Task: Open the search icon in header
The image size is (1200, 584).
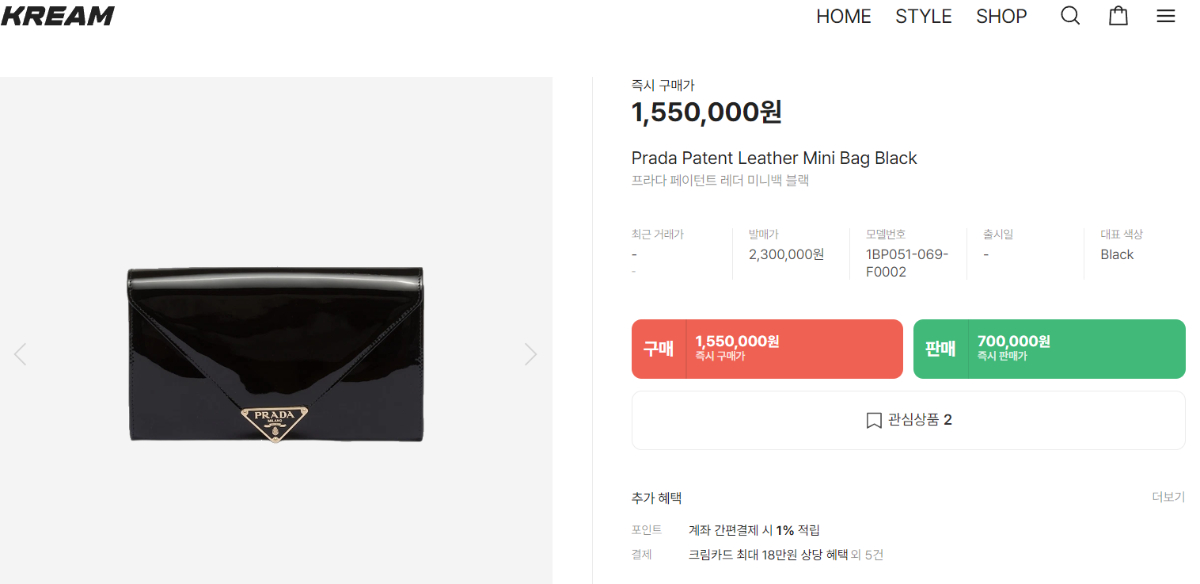Action: (x=1070, y=16)
